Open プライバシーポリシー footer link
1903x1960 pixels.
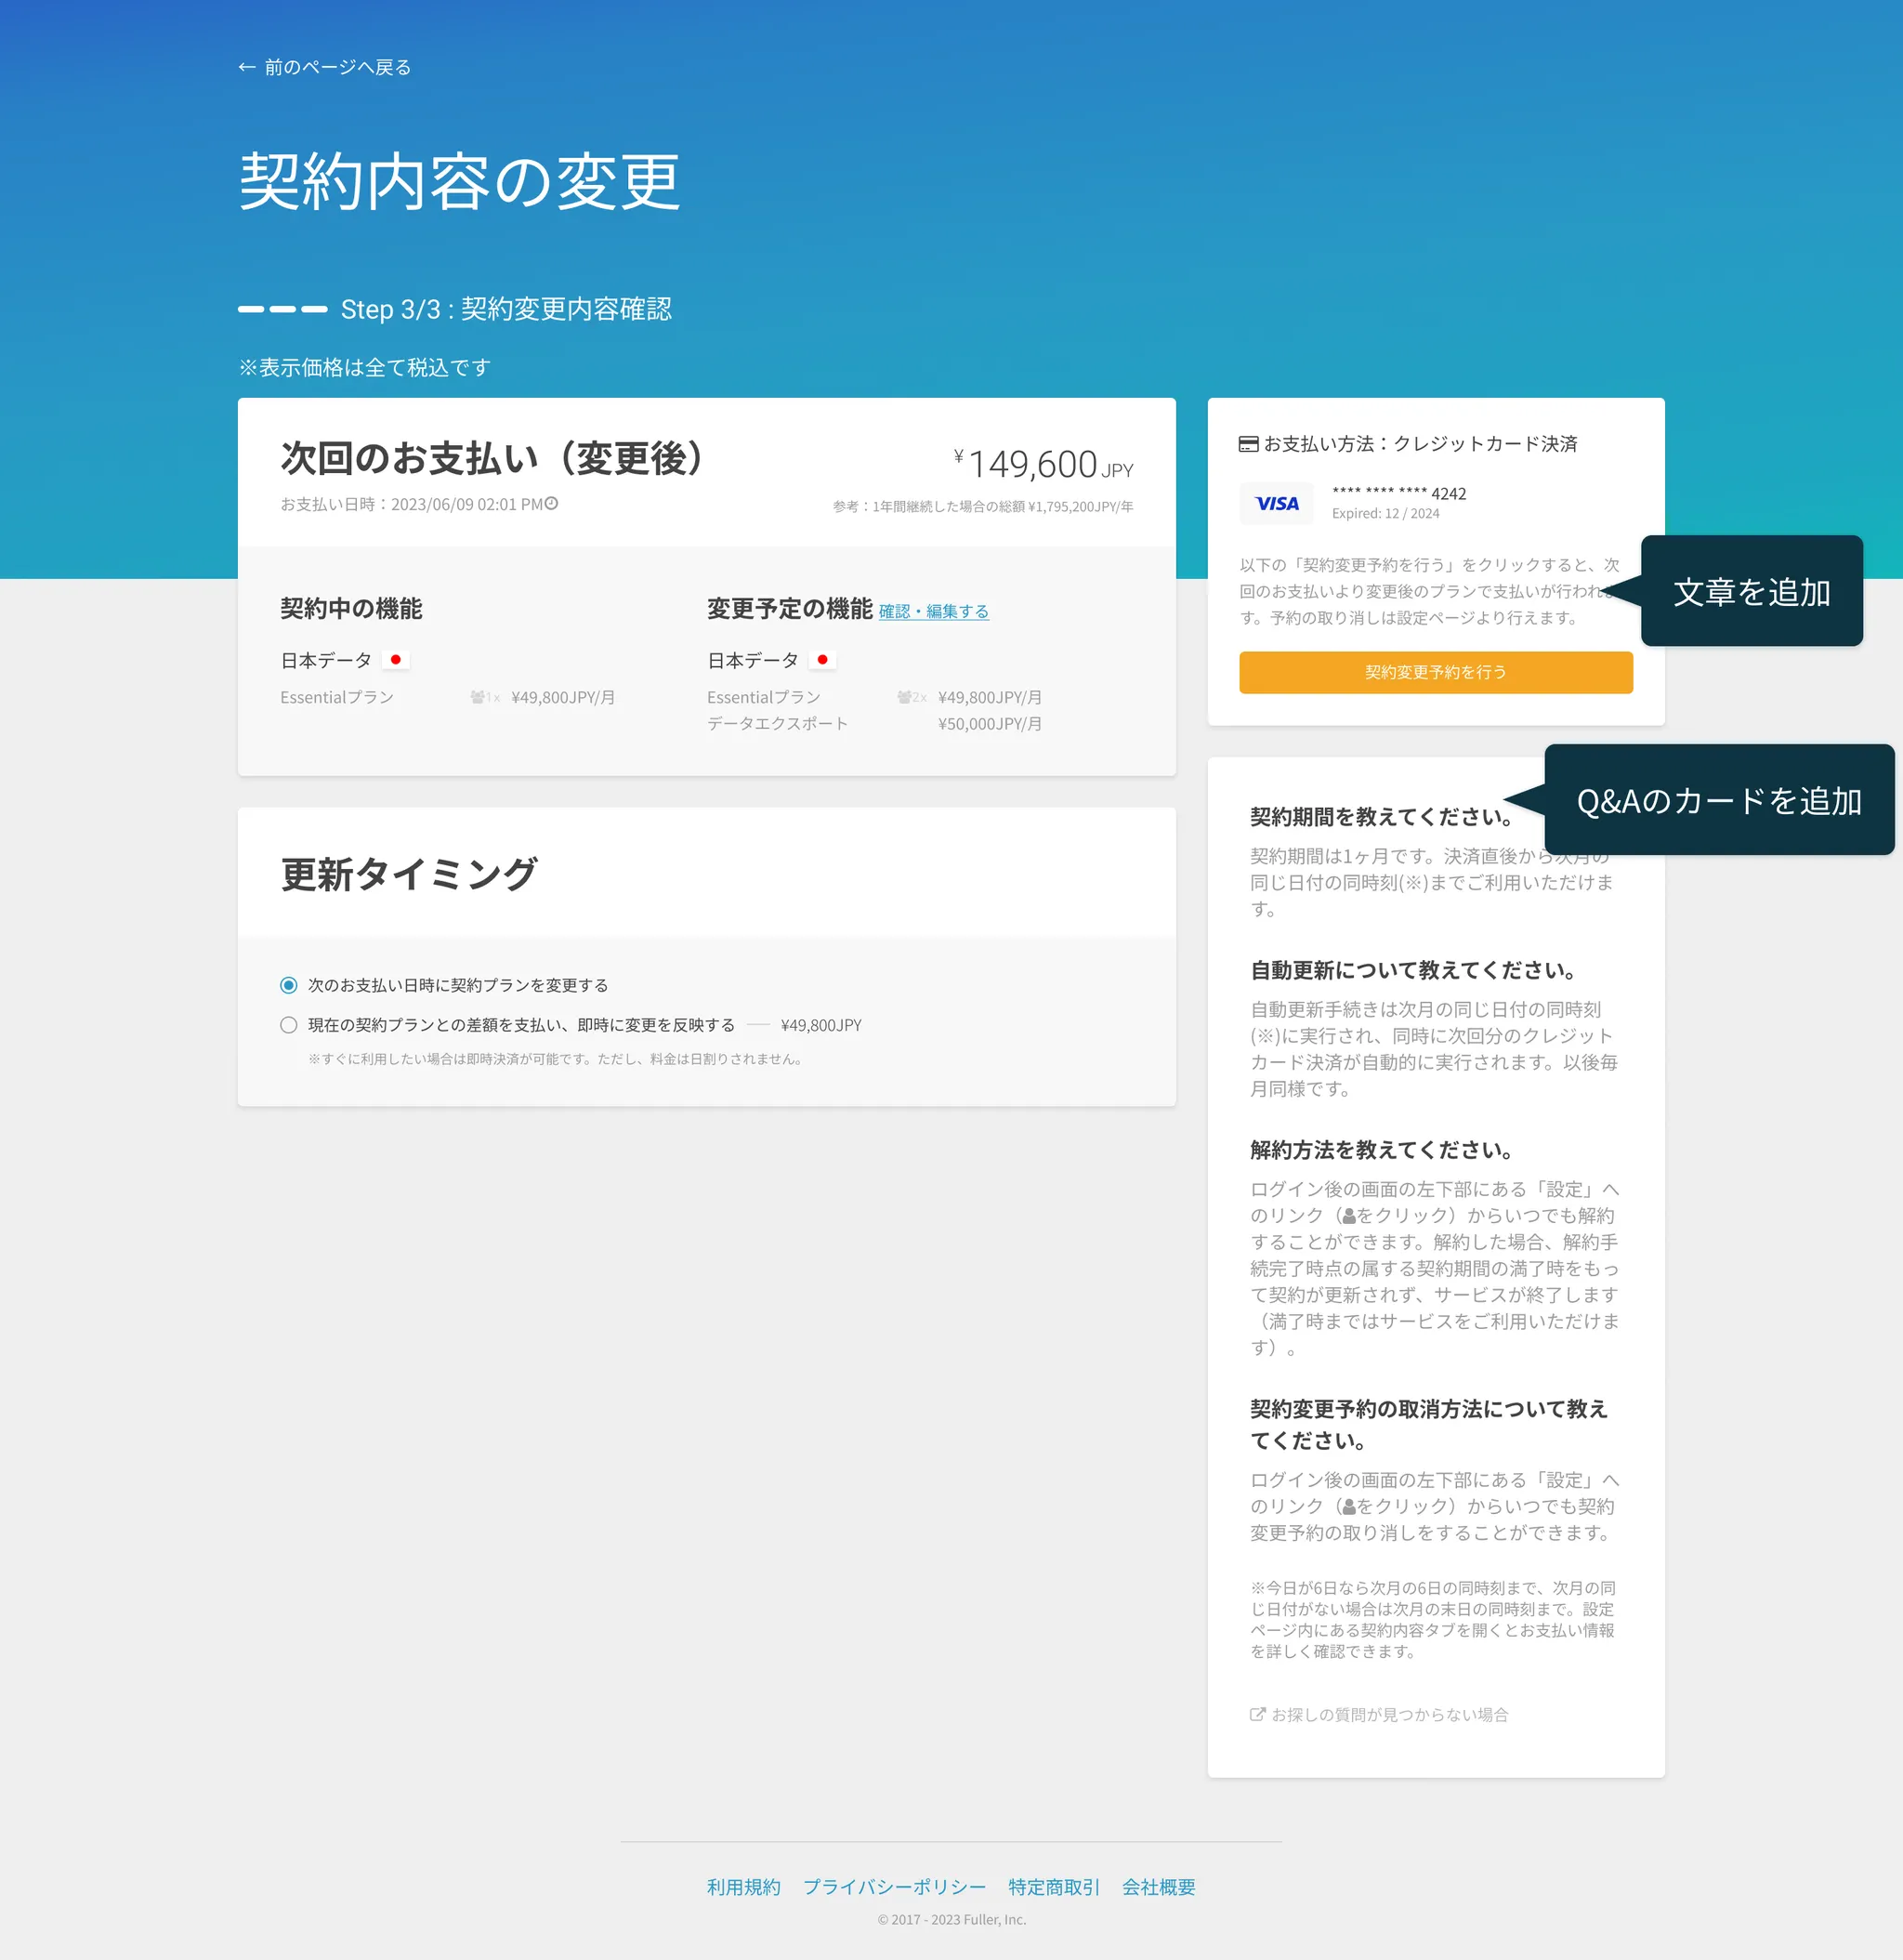(894, 1887)
